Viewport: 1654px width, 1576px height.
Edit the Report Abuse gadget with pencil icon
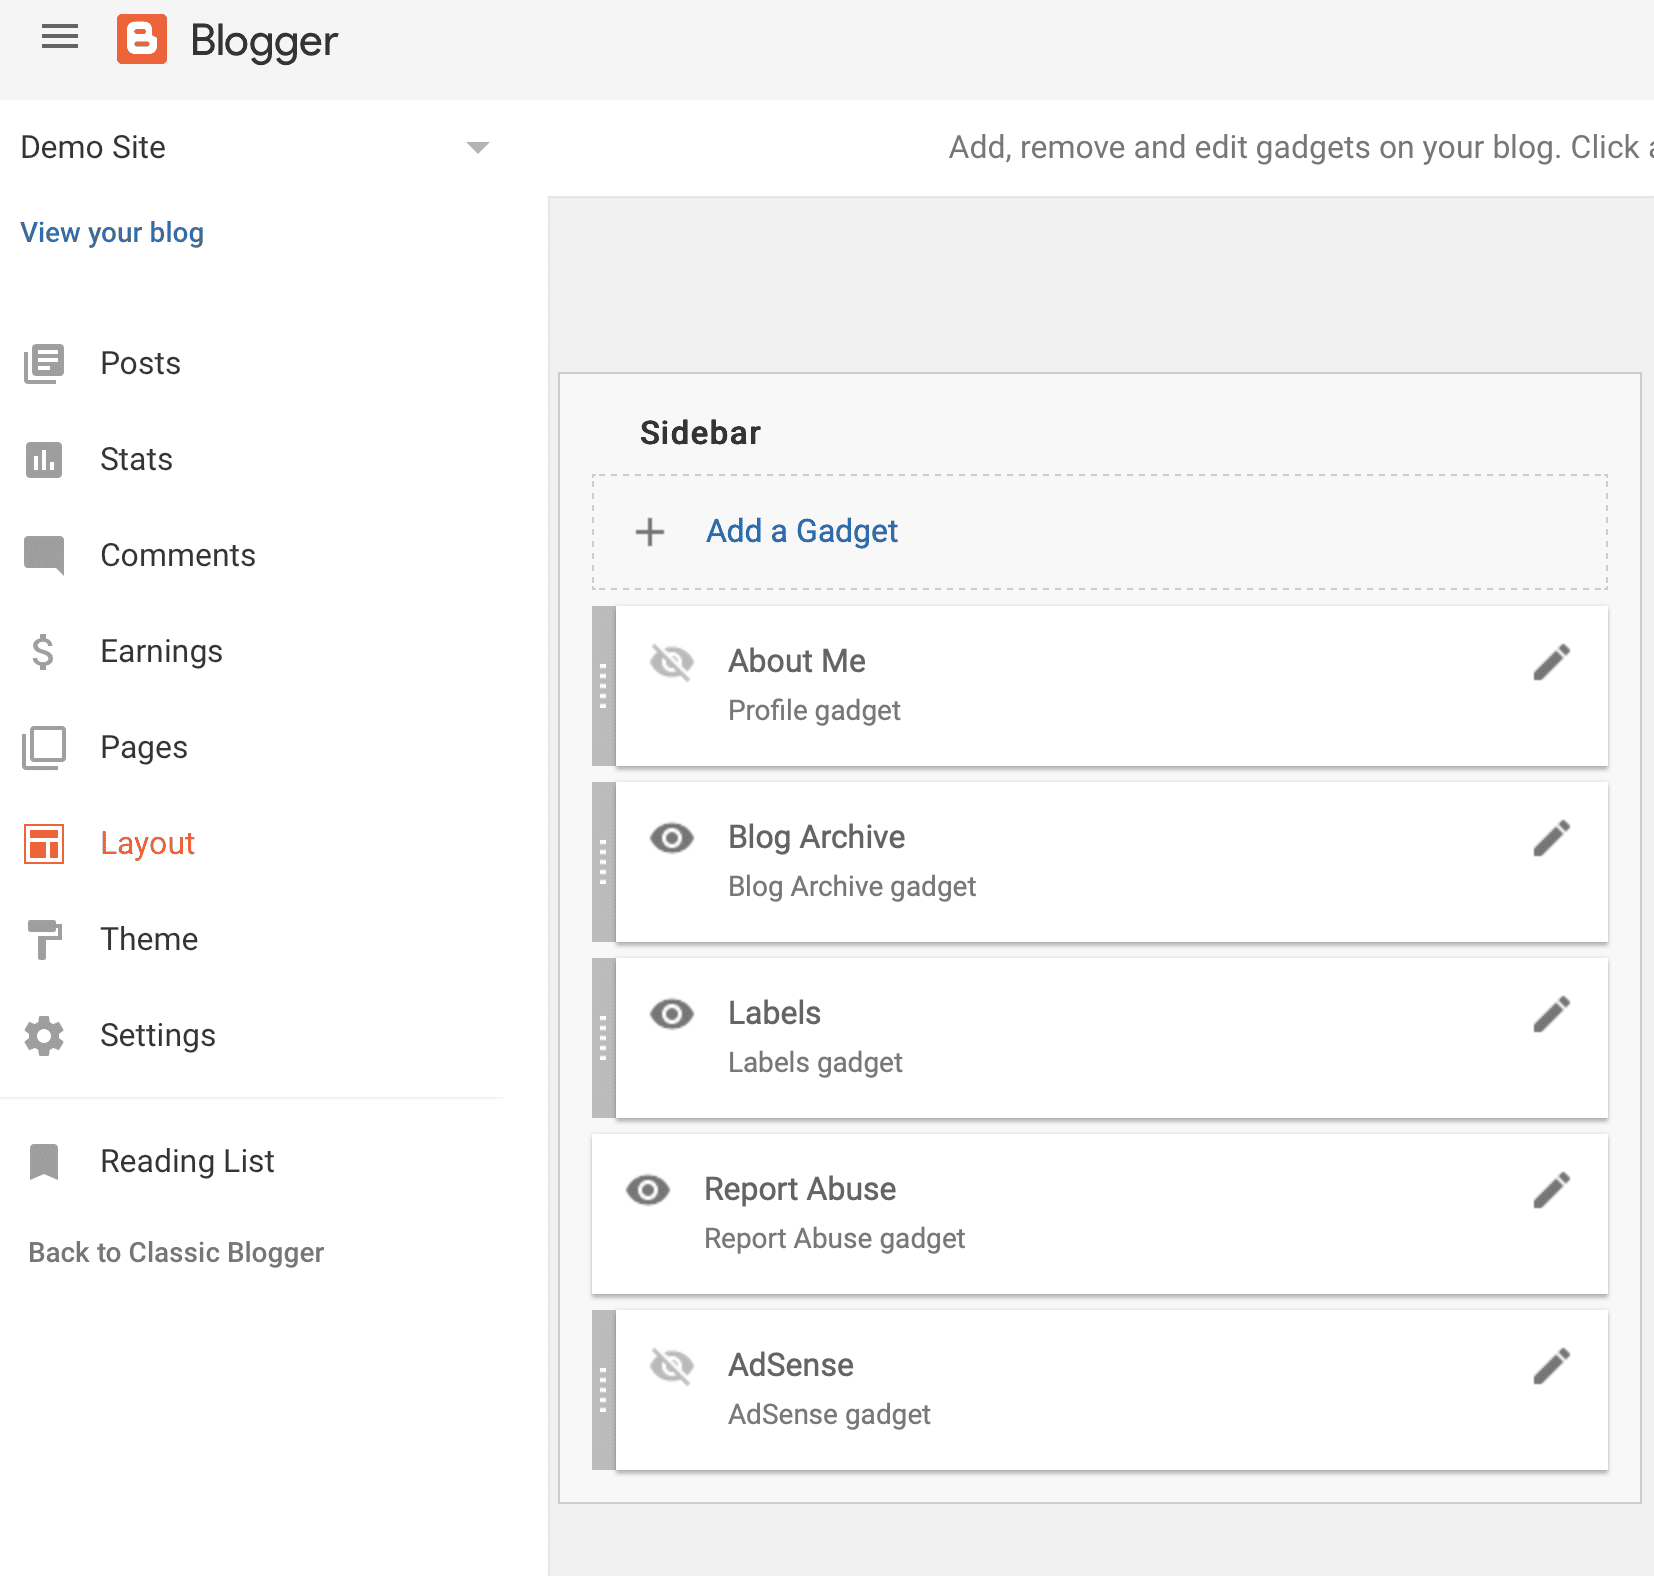point(1551,1189)
